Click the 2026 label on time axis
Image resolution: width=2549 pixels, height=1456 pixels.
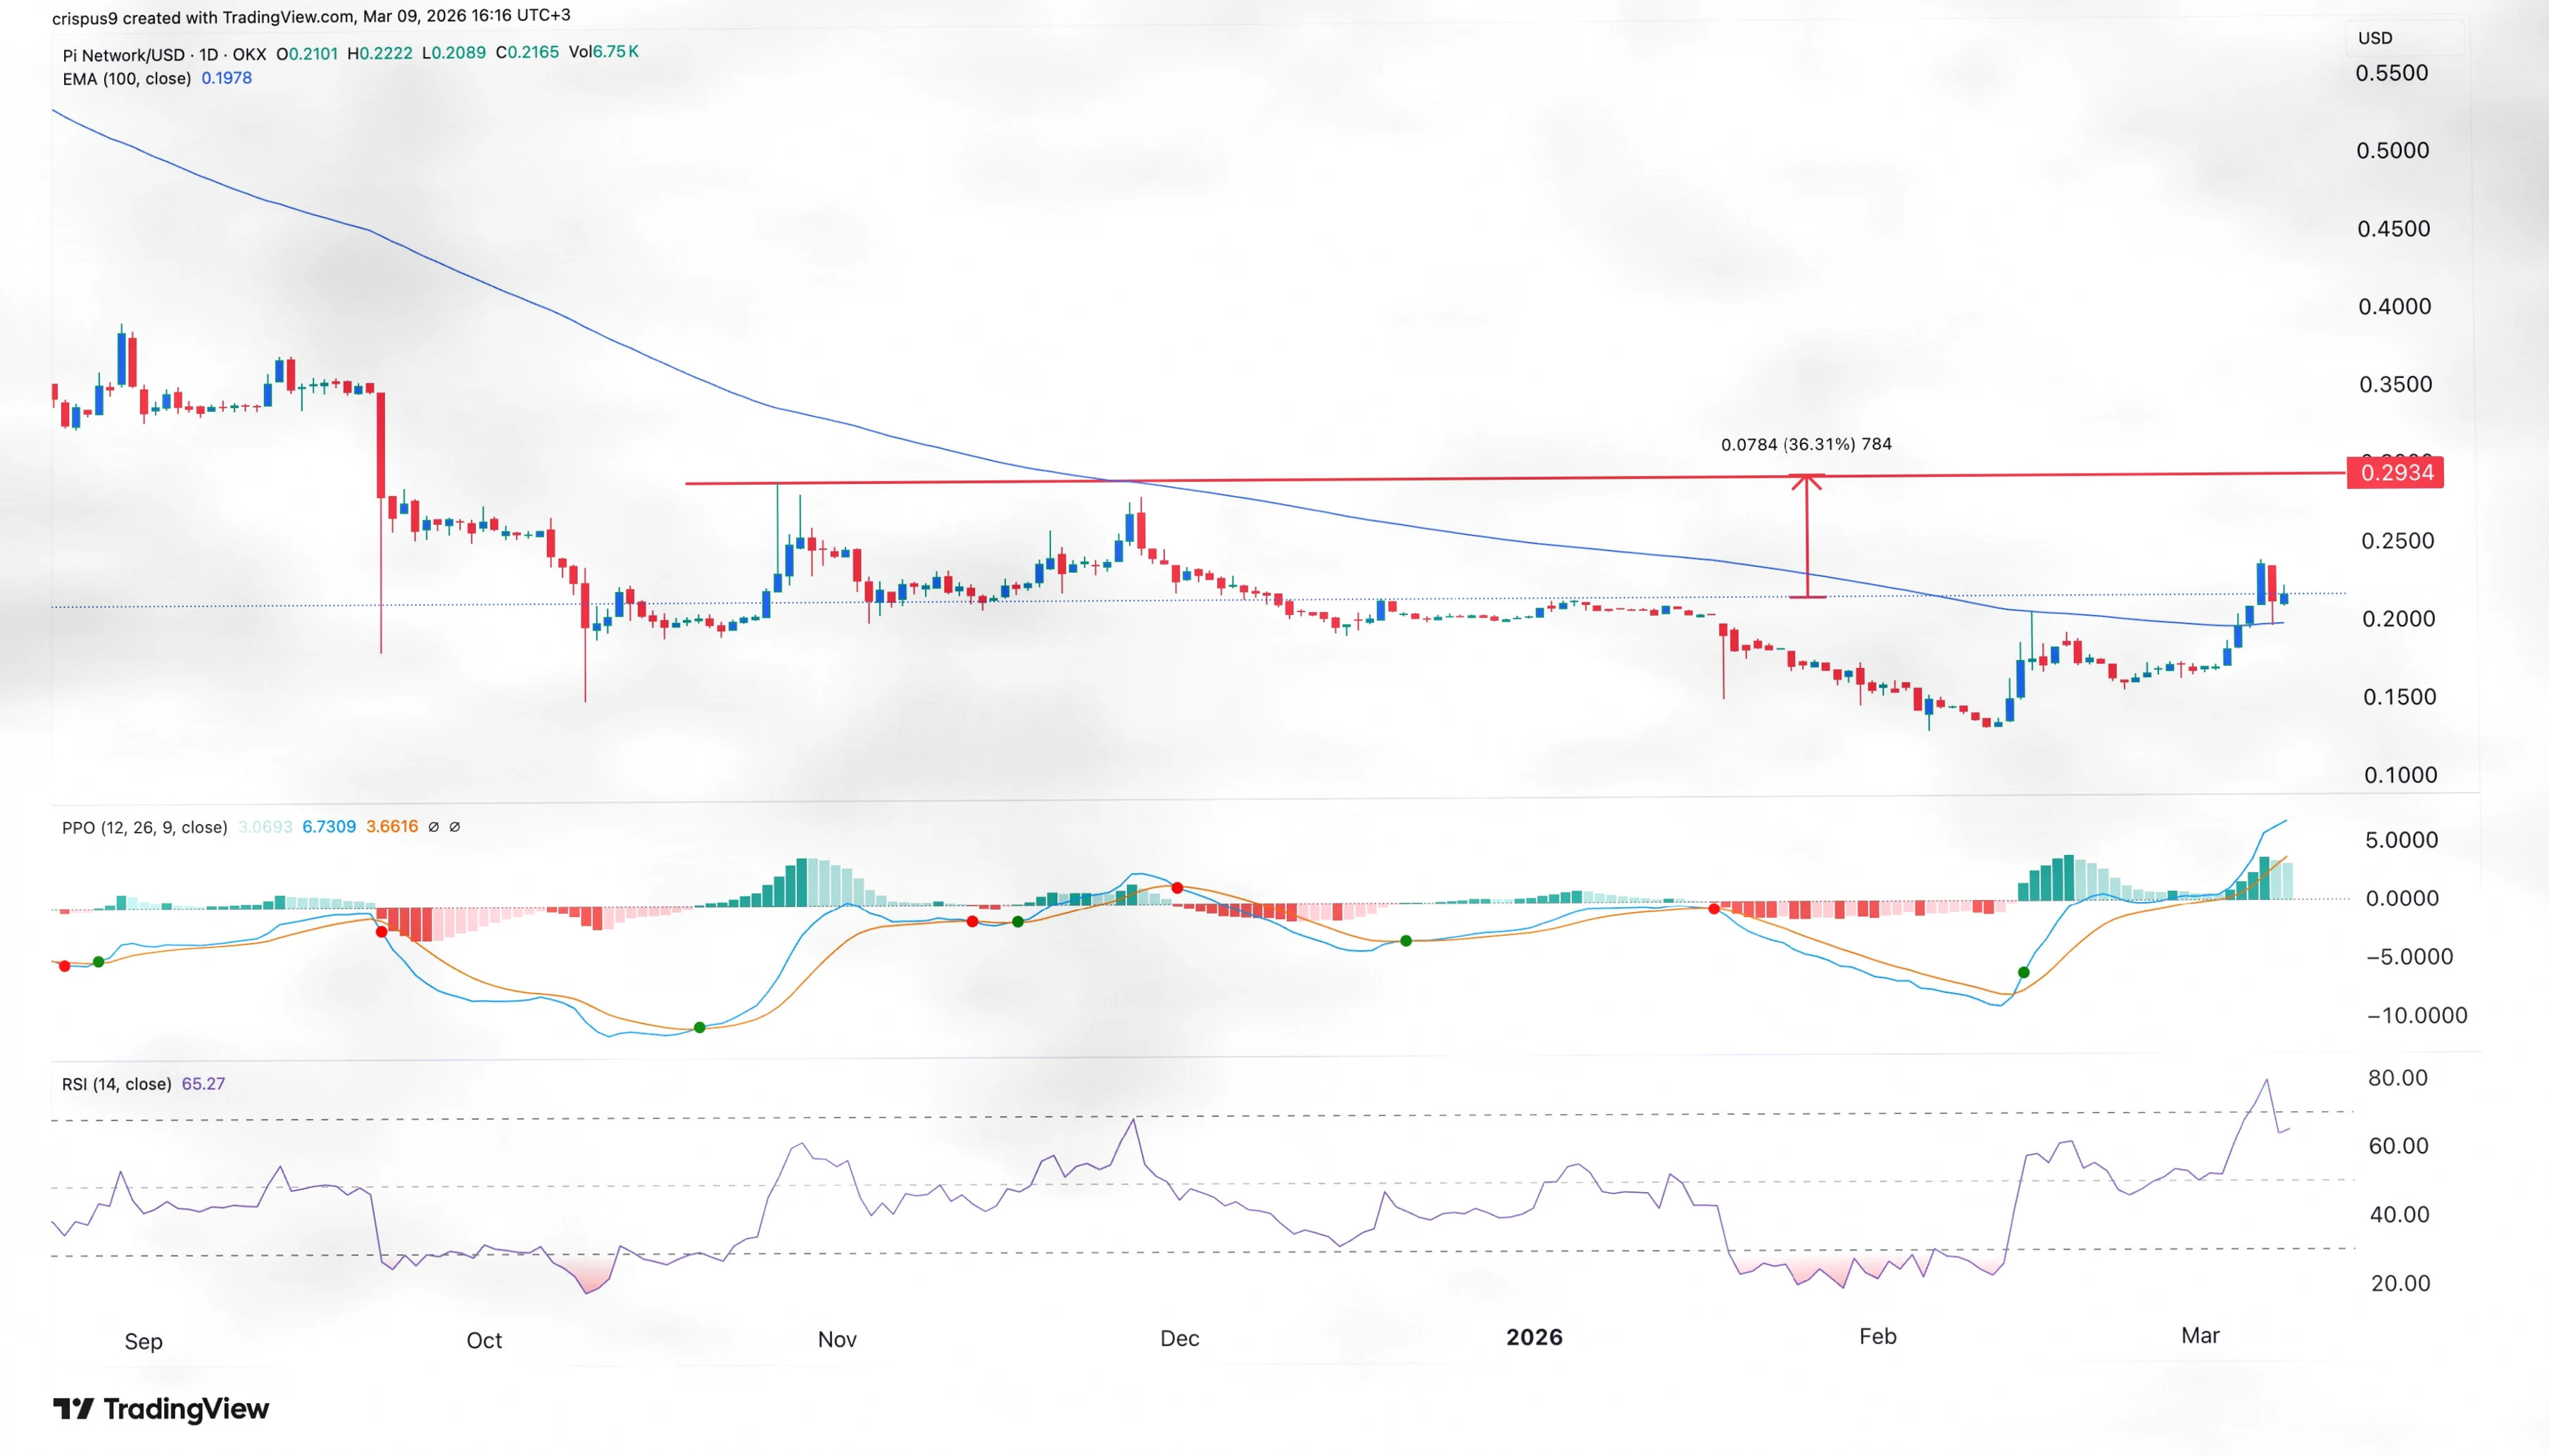click(1534, 1338)
